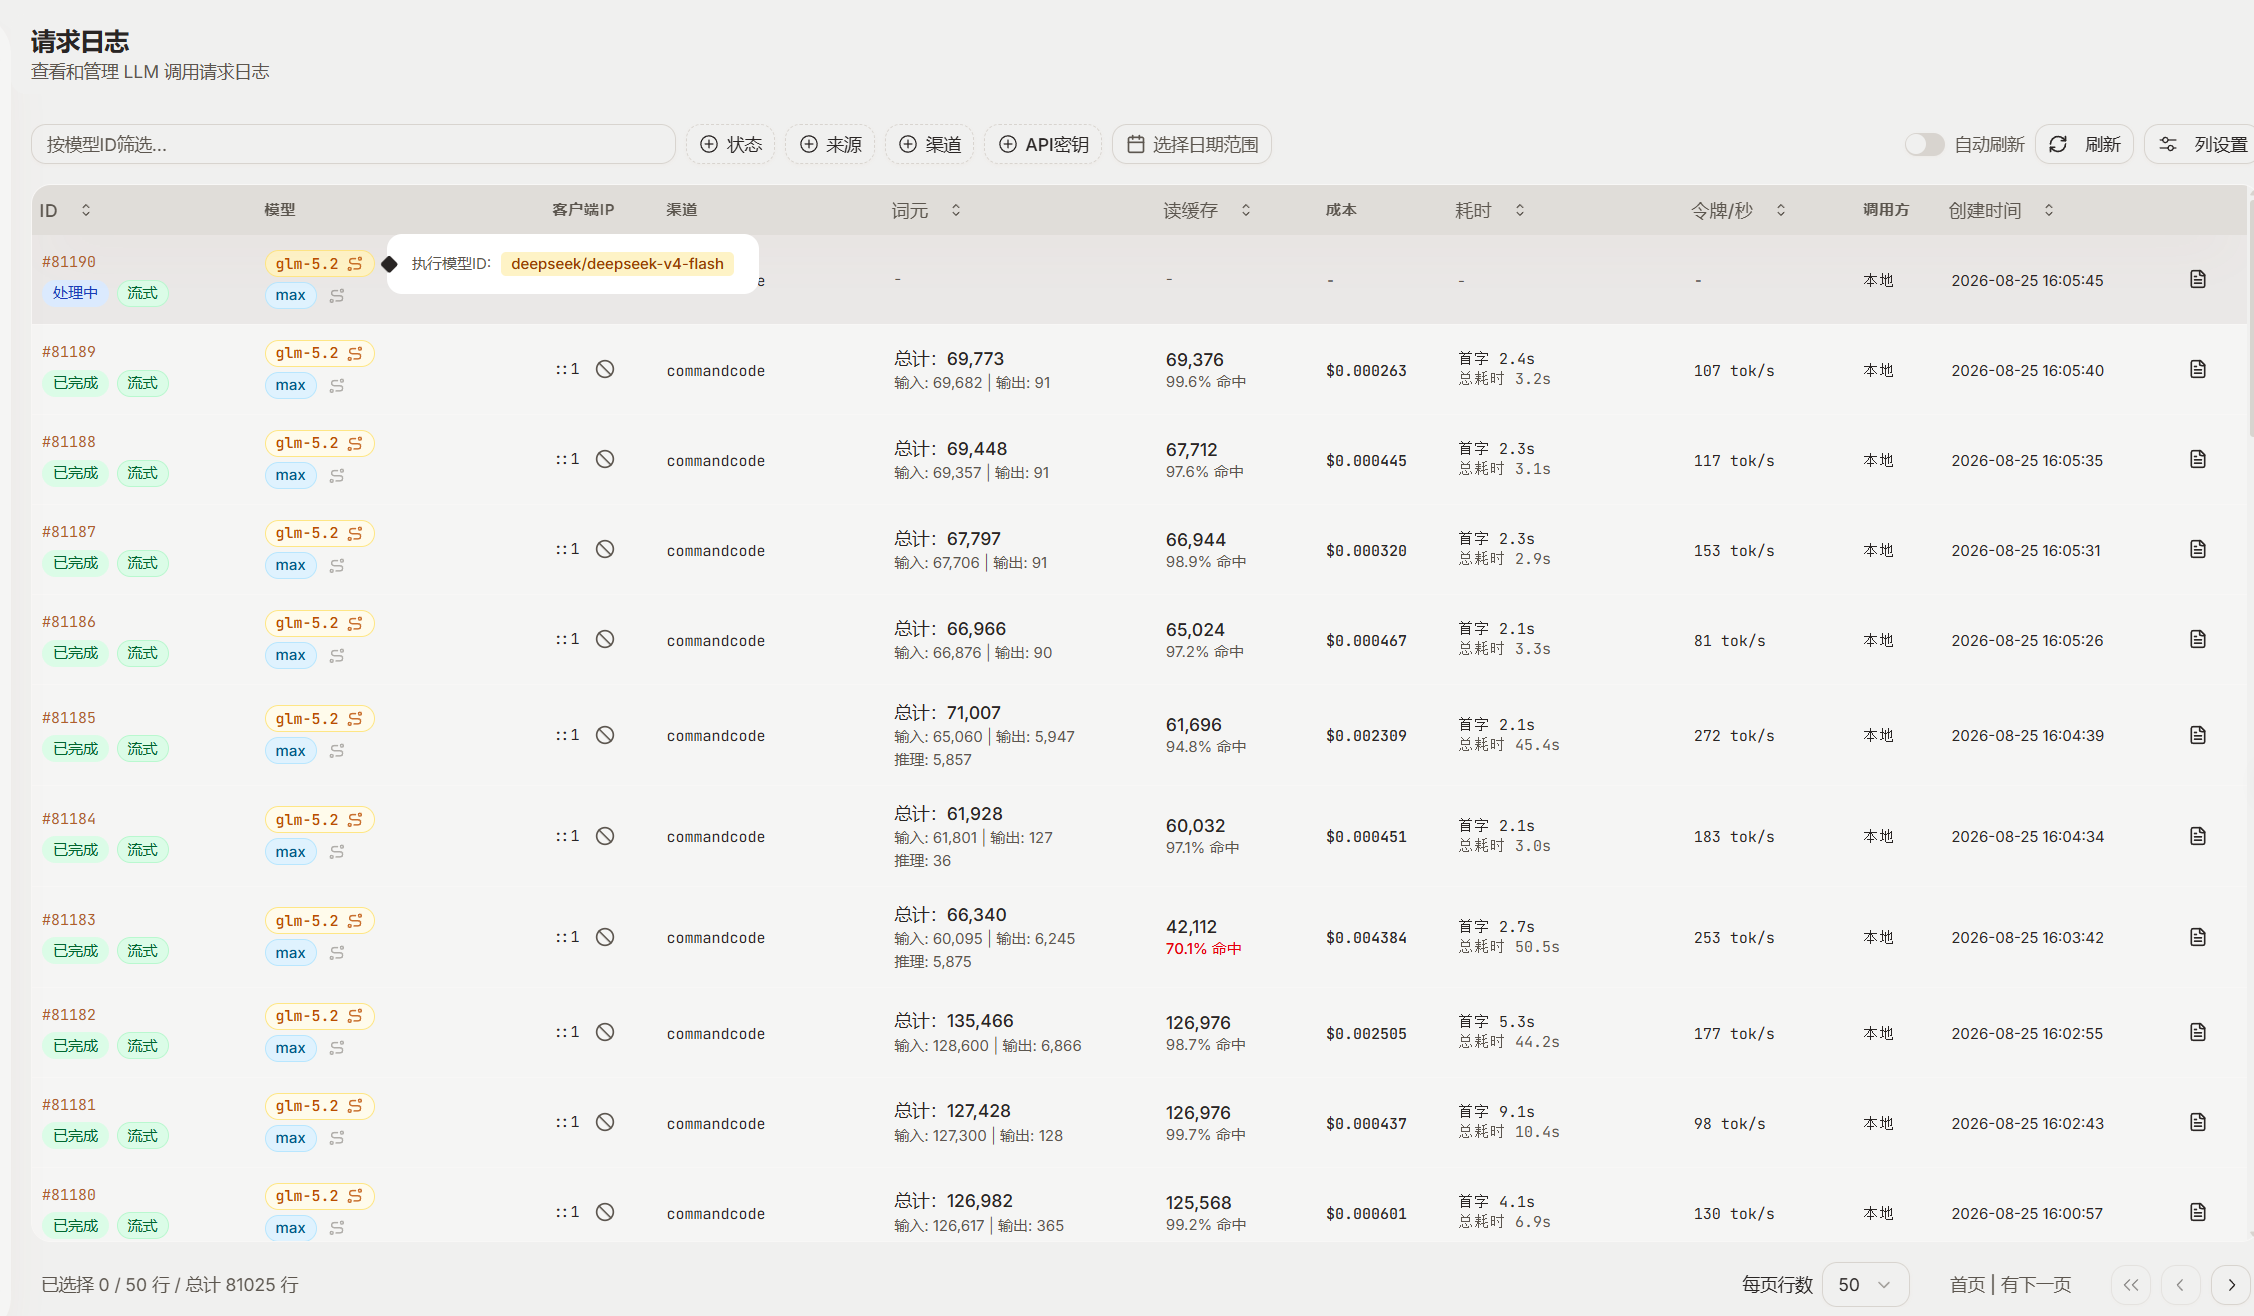The image size is (2254, 1316).
Task: Open the 渠道 channel filter
Action: tap(930, 144)
